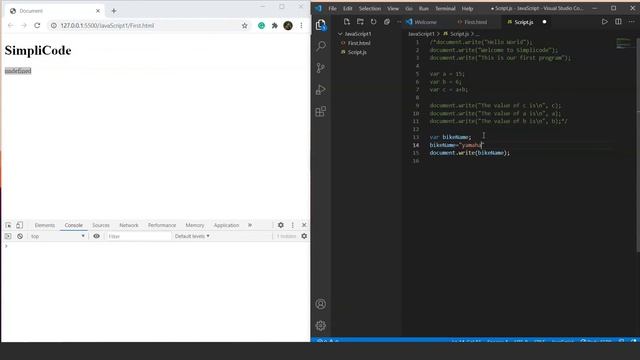This screenshot has width=640, height=360.
Task: Close the DevTools panel
Action: [x=304, y=225]
